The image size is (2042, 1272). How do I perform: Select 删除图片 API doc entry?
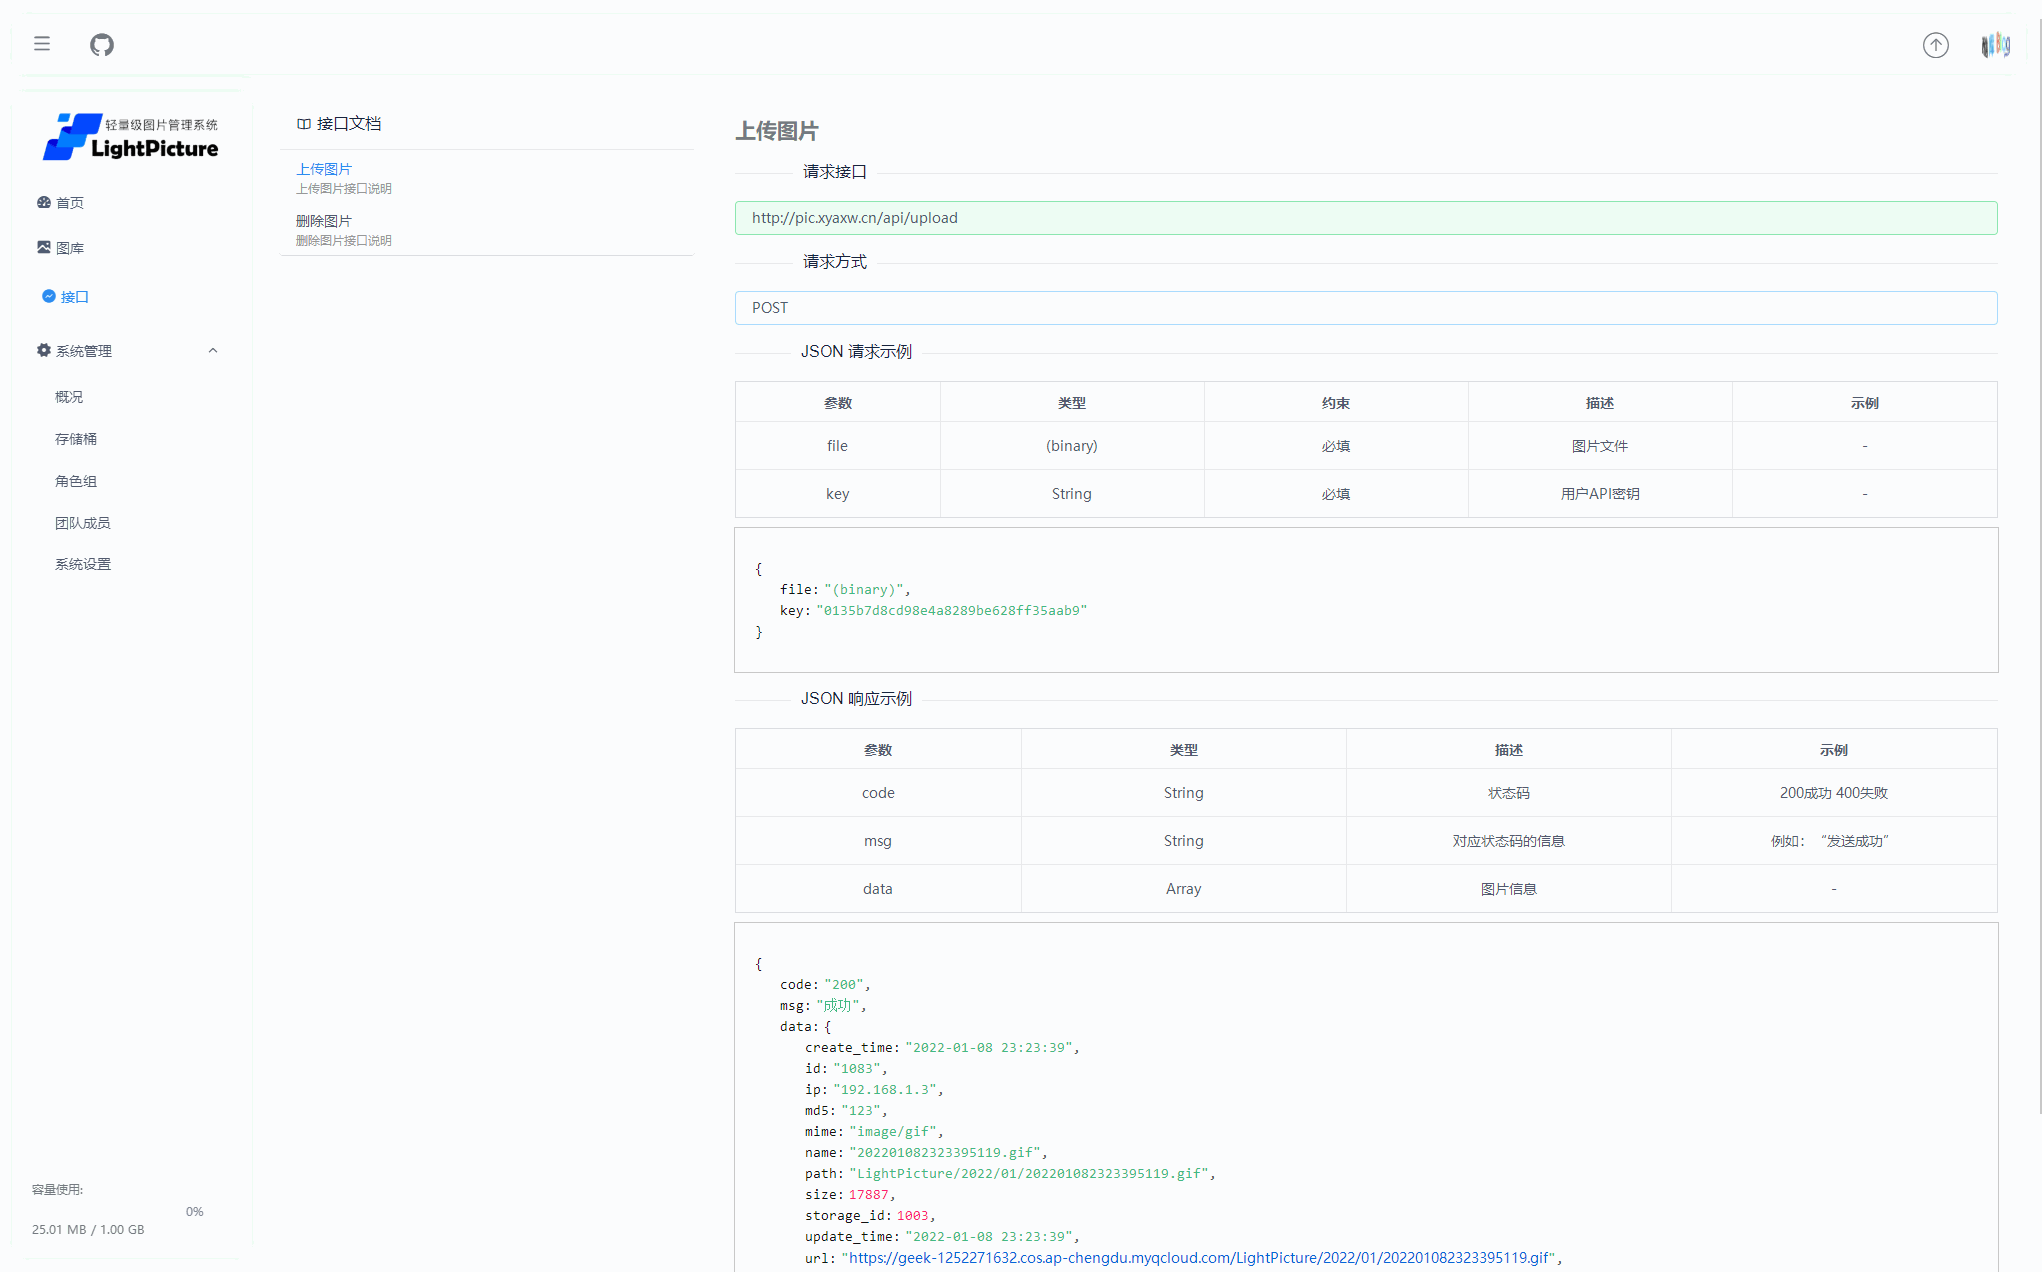324,221
